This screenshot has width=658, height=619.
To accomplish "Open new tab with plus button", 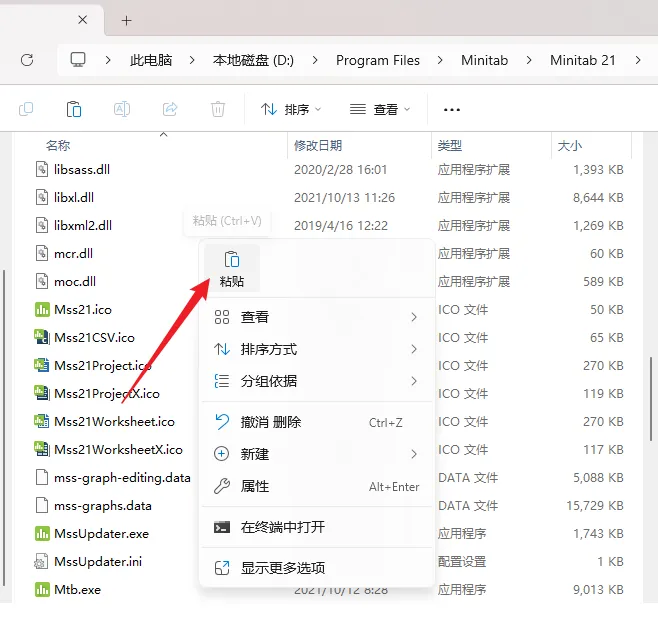I will coord(126,20).
